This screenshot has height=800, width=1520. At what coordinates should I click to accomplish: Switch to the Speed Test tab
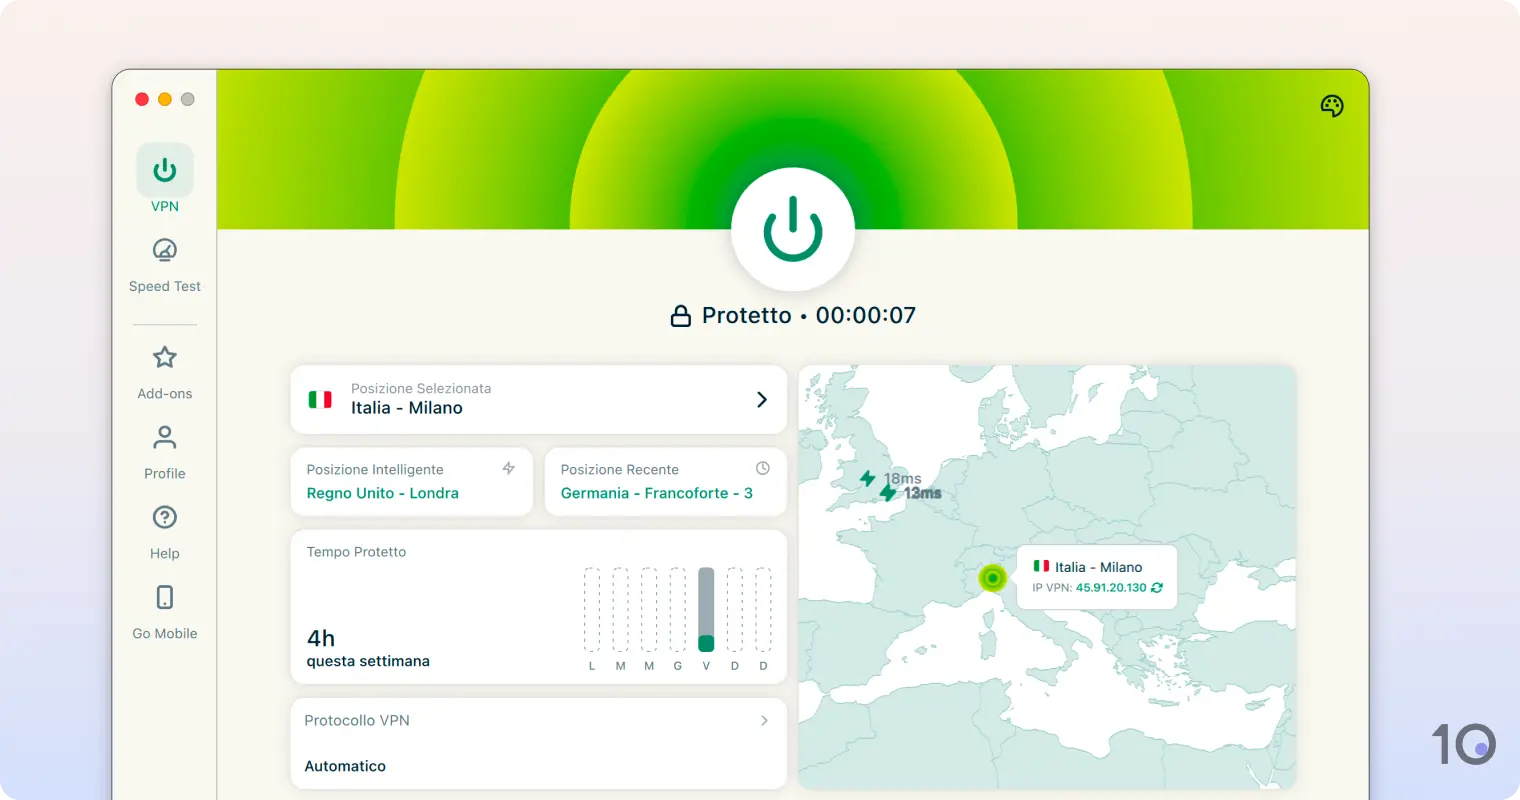(x=164, y=262)
